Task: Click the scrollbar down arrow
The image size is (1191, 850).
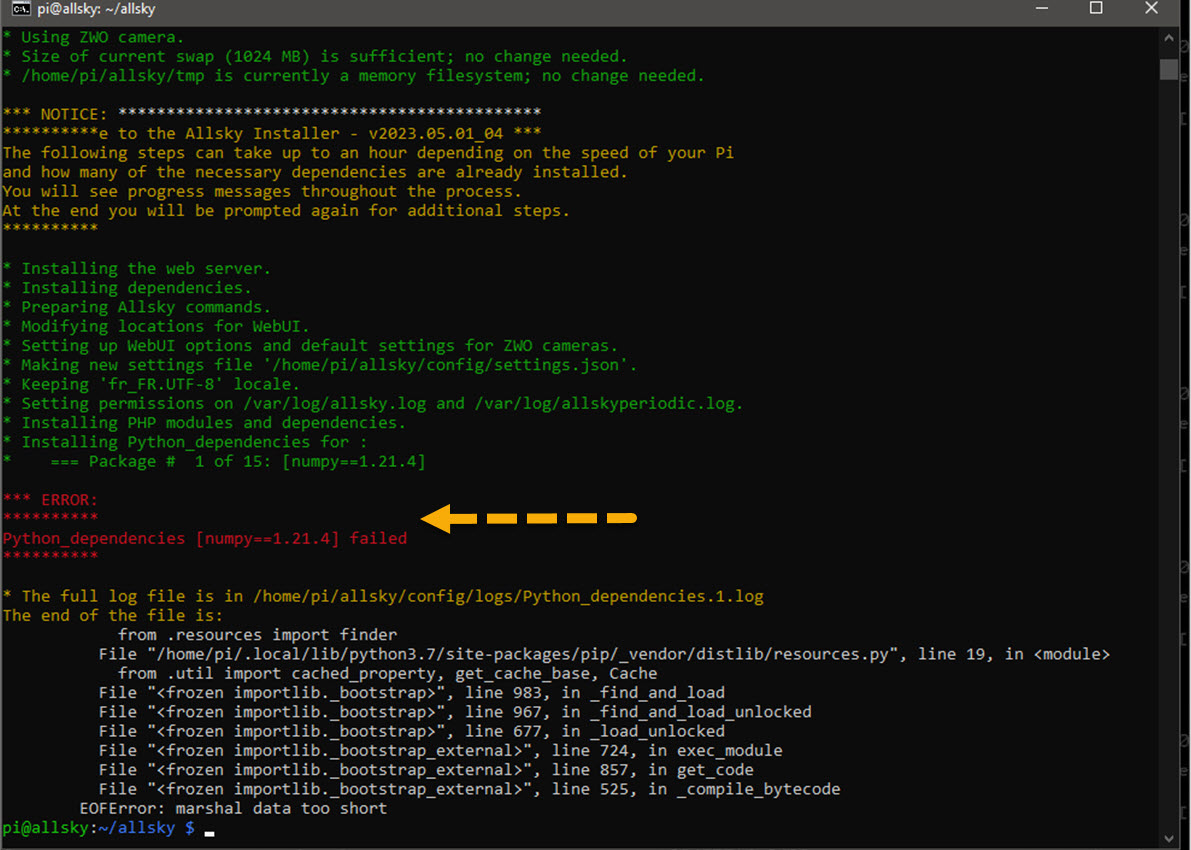Action: (x=1168, y=838)
